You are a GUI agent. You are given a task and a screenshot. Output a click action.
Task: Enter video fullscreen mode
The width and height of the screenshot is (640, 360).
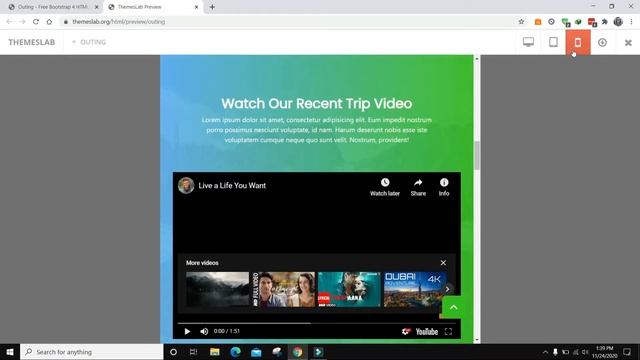point(448,331)
